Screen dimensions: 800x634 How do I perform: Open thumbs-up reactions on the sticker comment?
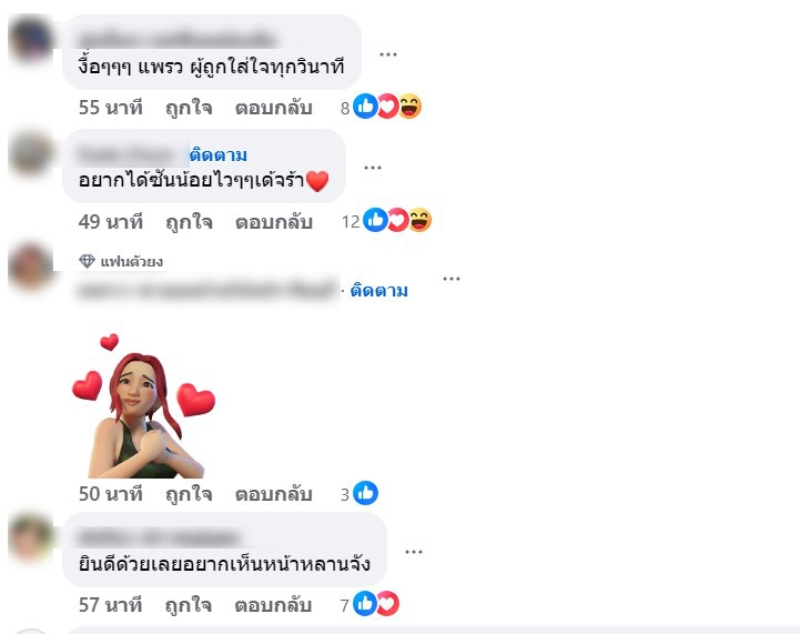click(x=360, y=493)
